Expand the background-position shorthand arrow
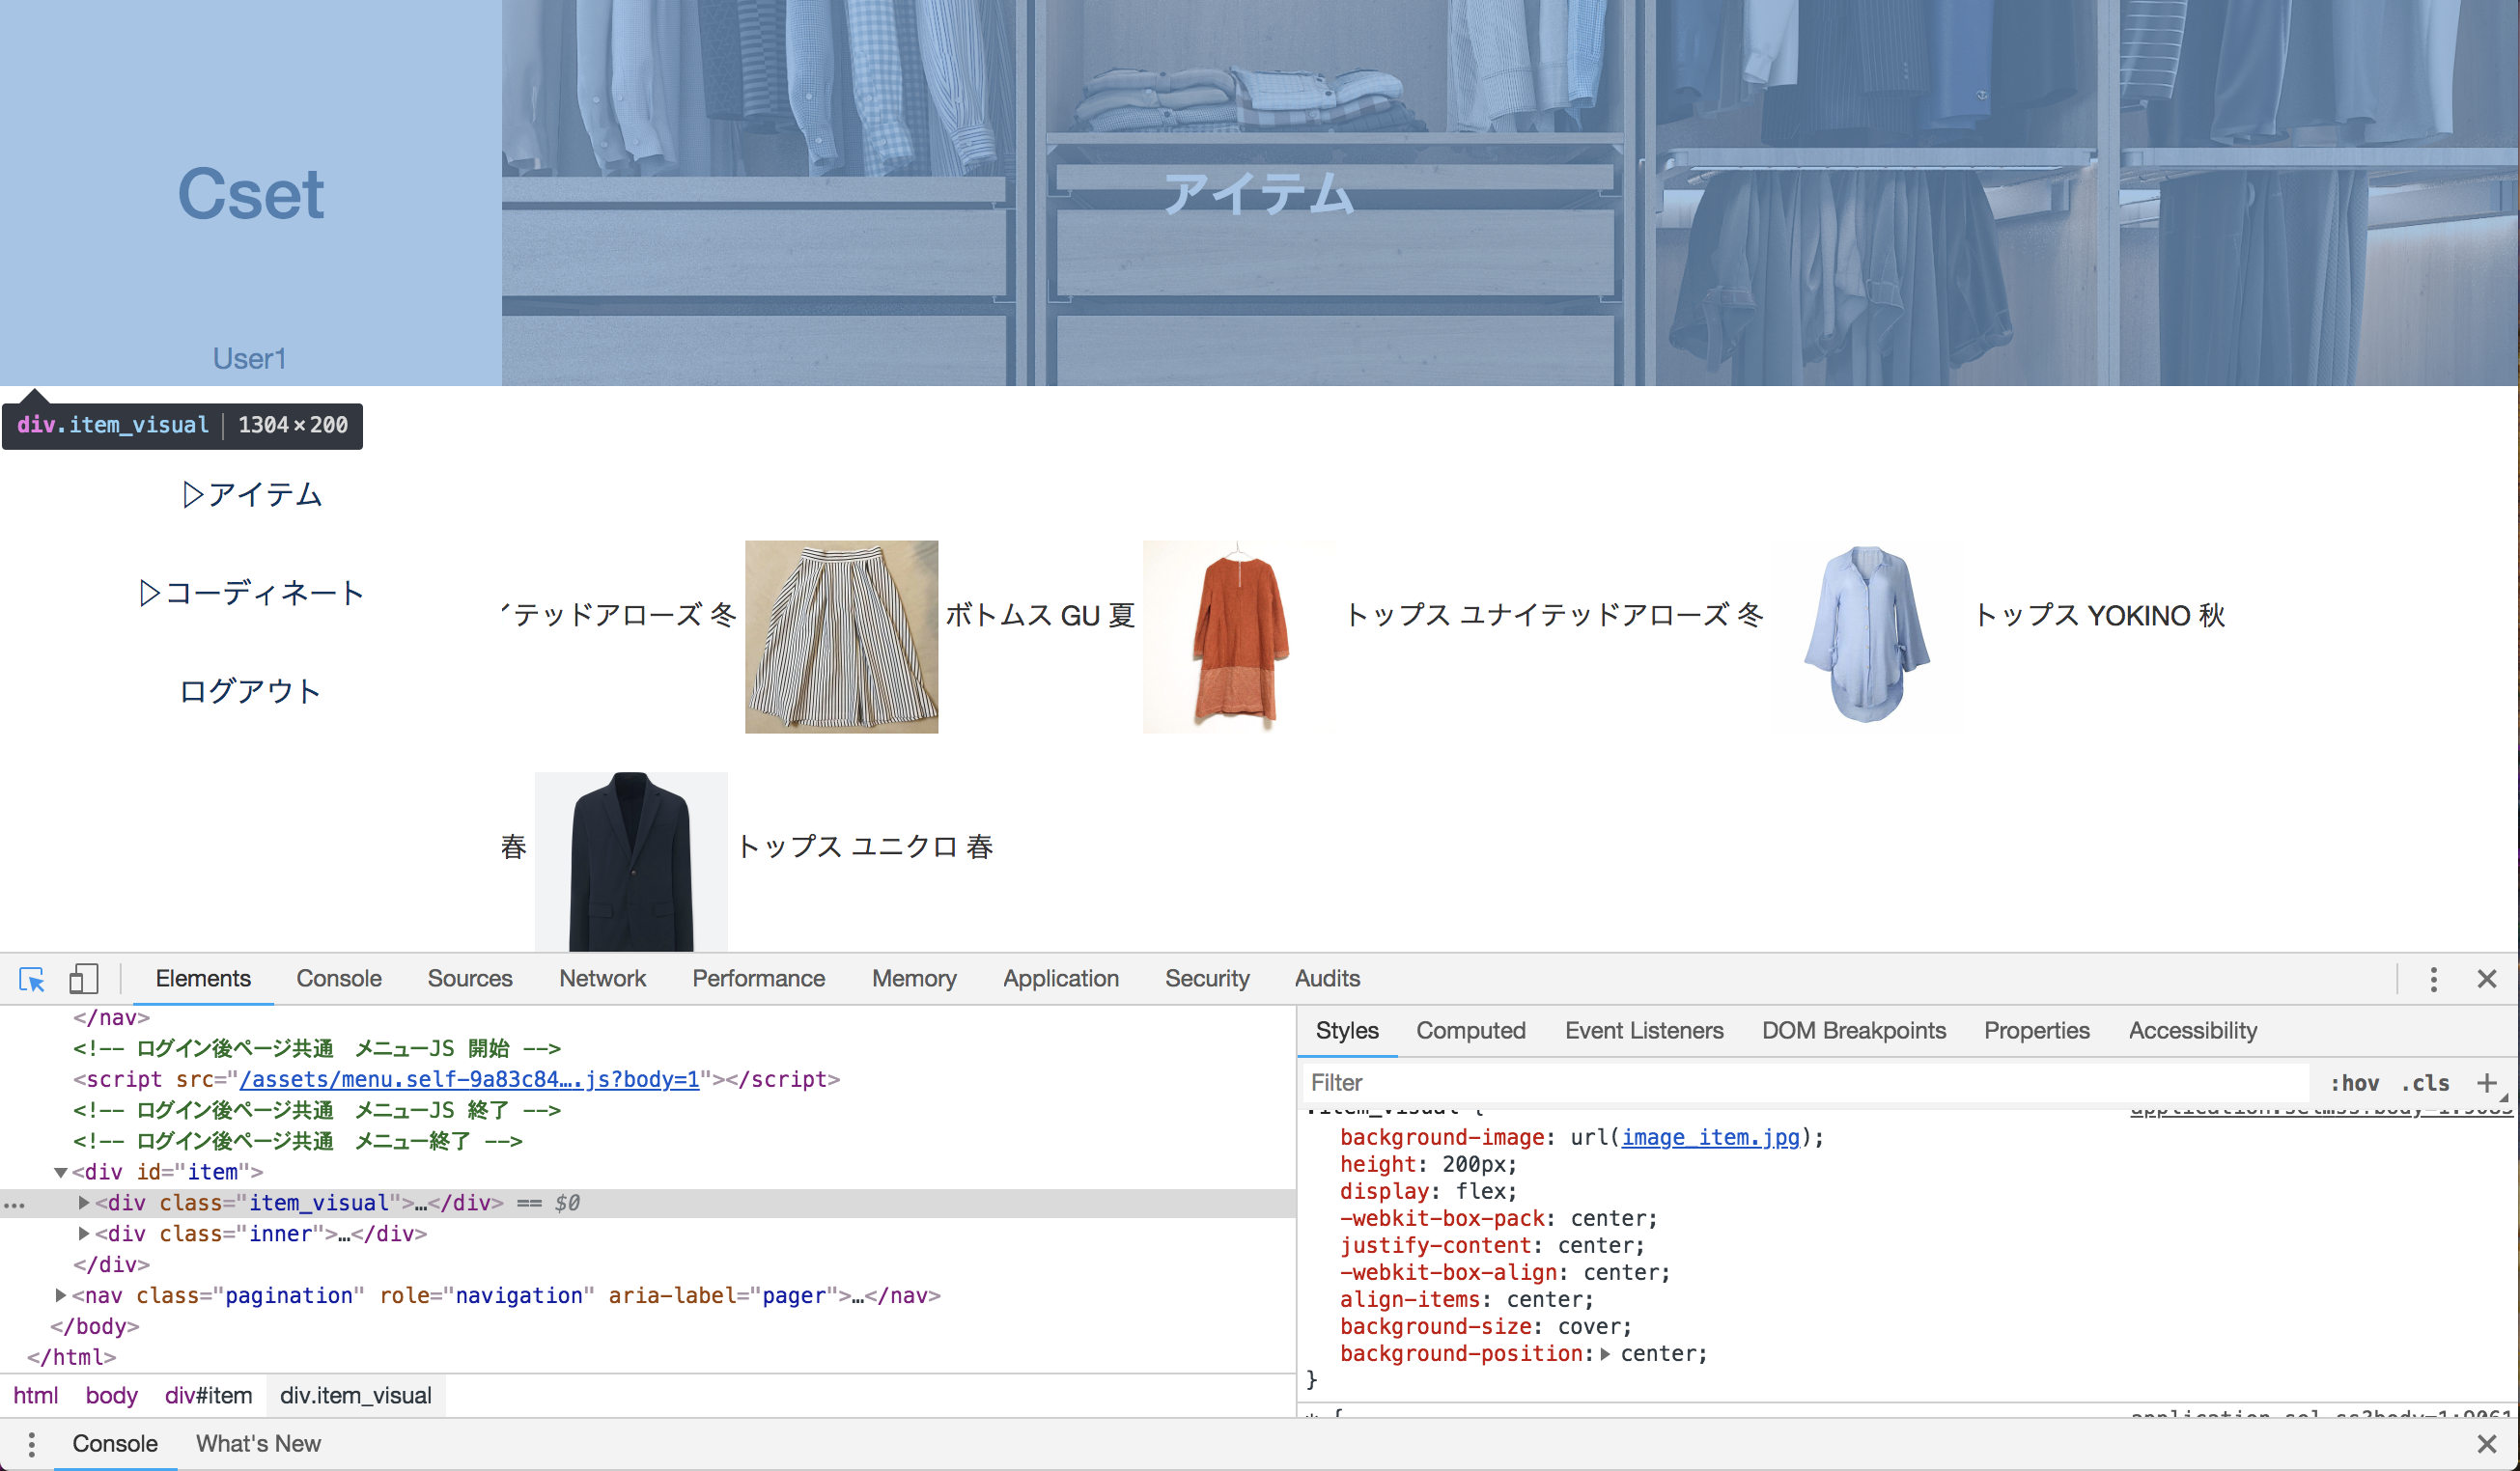 1605,1354
